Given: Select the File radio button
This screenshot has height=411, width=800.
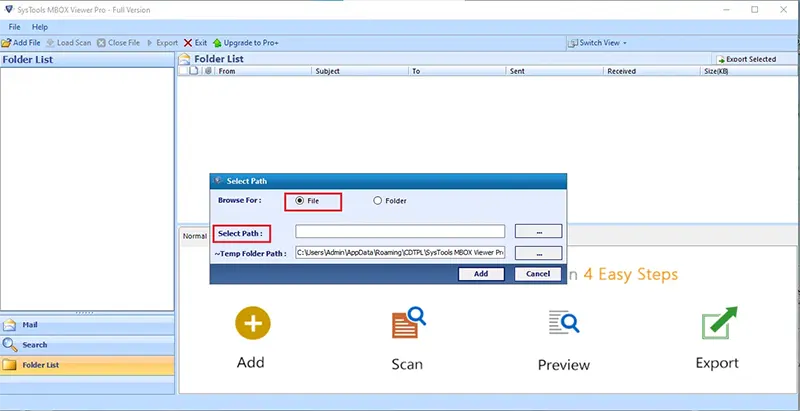Looking at the screenshot, I should coord(299,201).
